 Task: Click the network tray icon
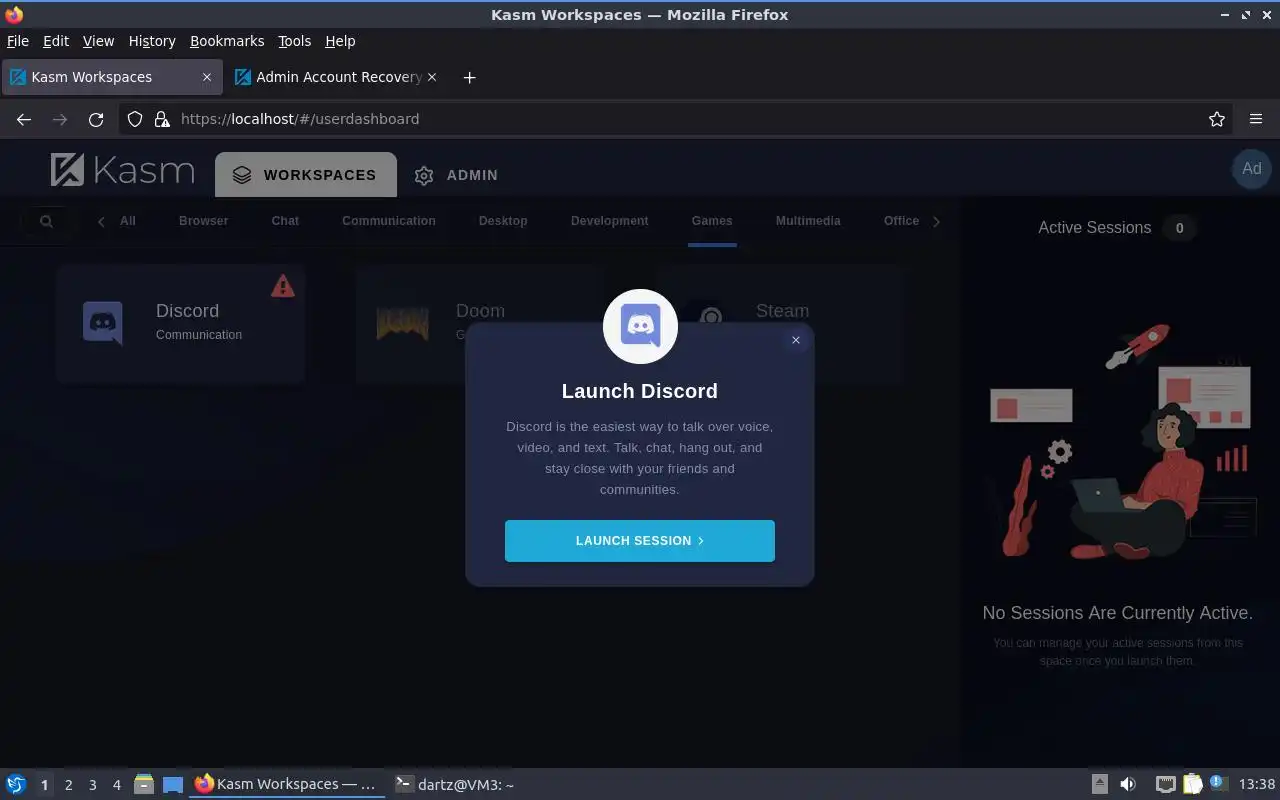coord(1166,785)
